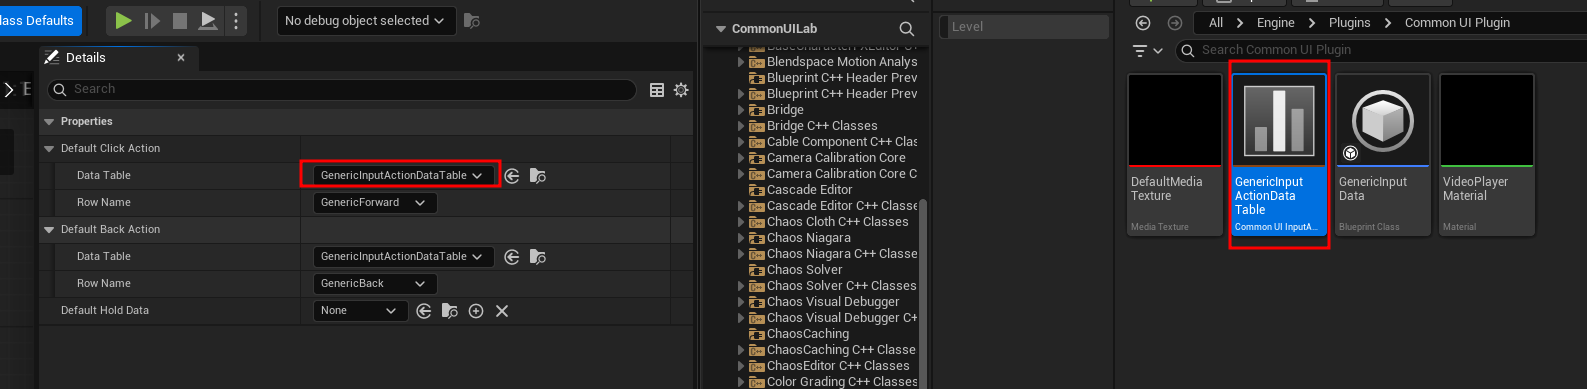Select the GenericInputData Blueprint Class thumbnail

point(1383,155)
